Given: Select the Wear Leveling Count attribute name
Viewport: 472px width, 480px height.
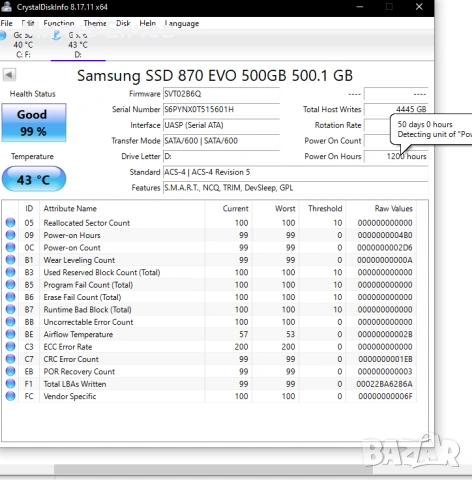Looking at the screenshot, I should [79, 260].
